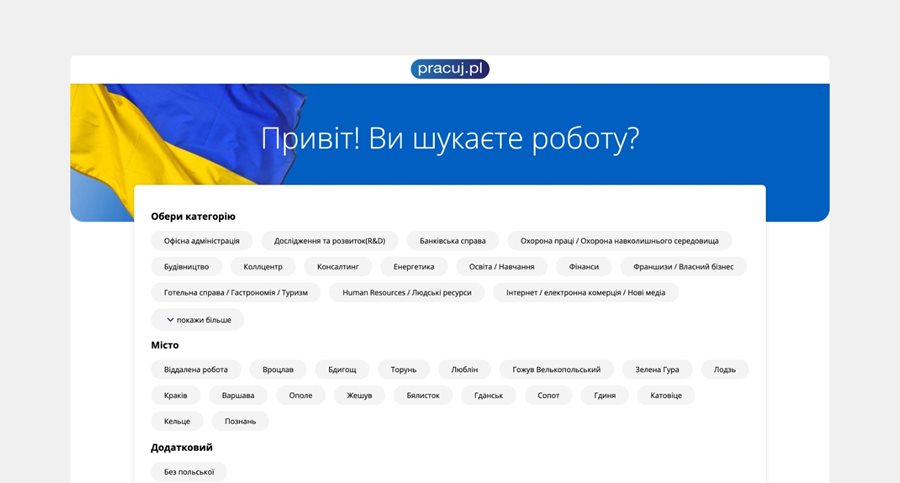Select 'Освіта / Навчання' category
Viewport: 900px width, 483px height.
pos(502,267)
